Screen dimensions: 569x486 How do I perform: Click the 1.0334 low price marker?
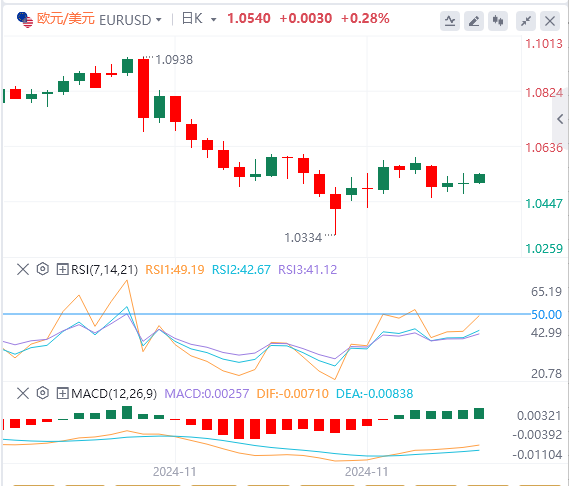coord(303,238)
